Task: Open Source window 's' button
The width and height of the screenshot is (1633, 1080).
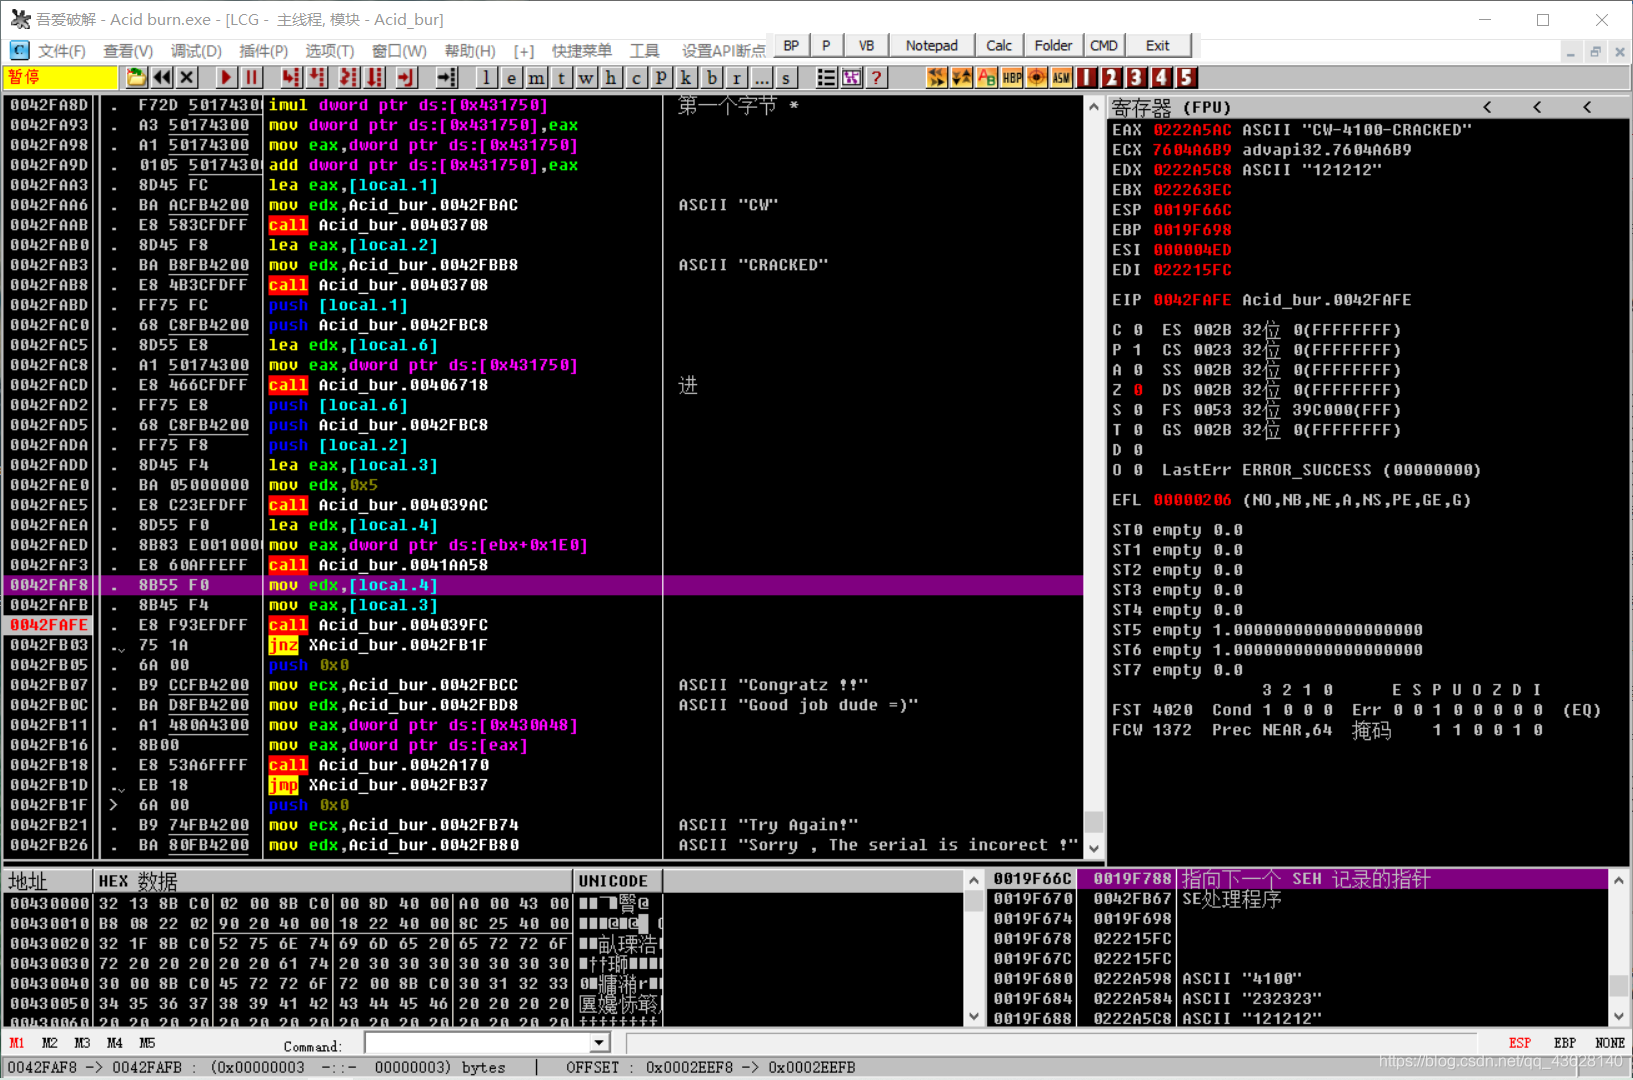Action: pyautogui.click(x=786, y=77)
